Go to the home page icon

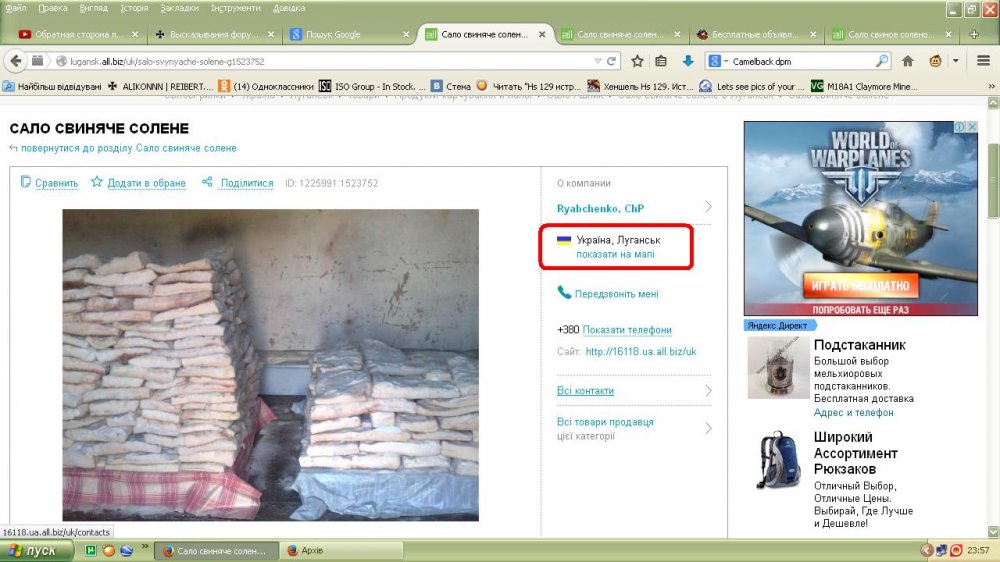coord(908,61)
